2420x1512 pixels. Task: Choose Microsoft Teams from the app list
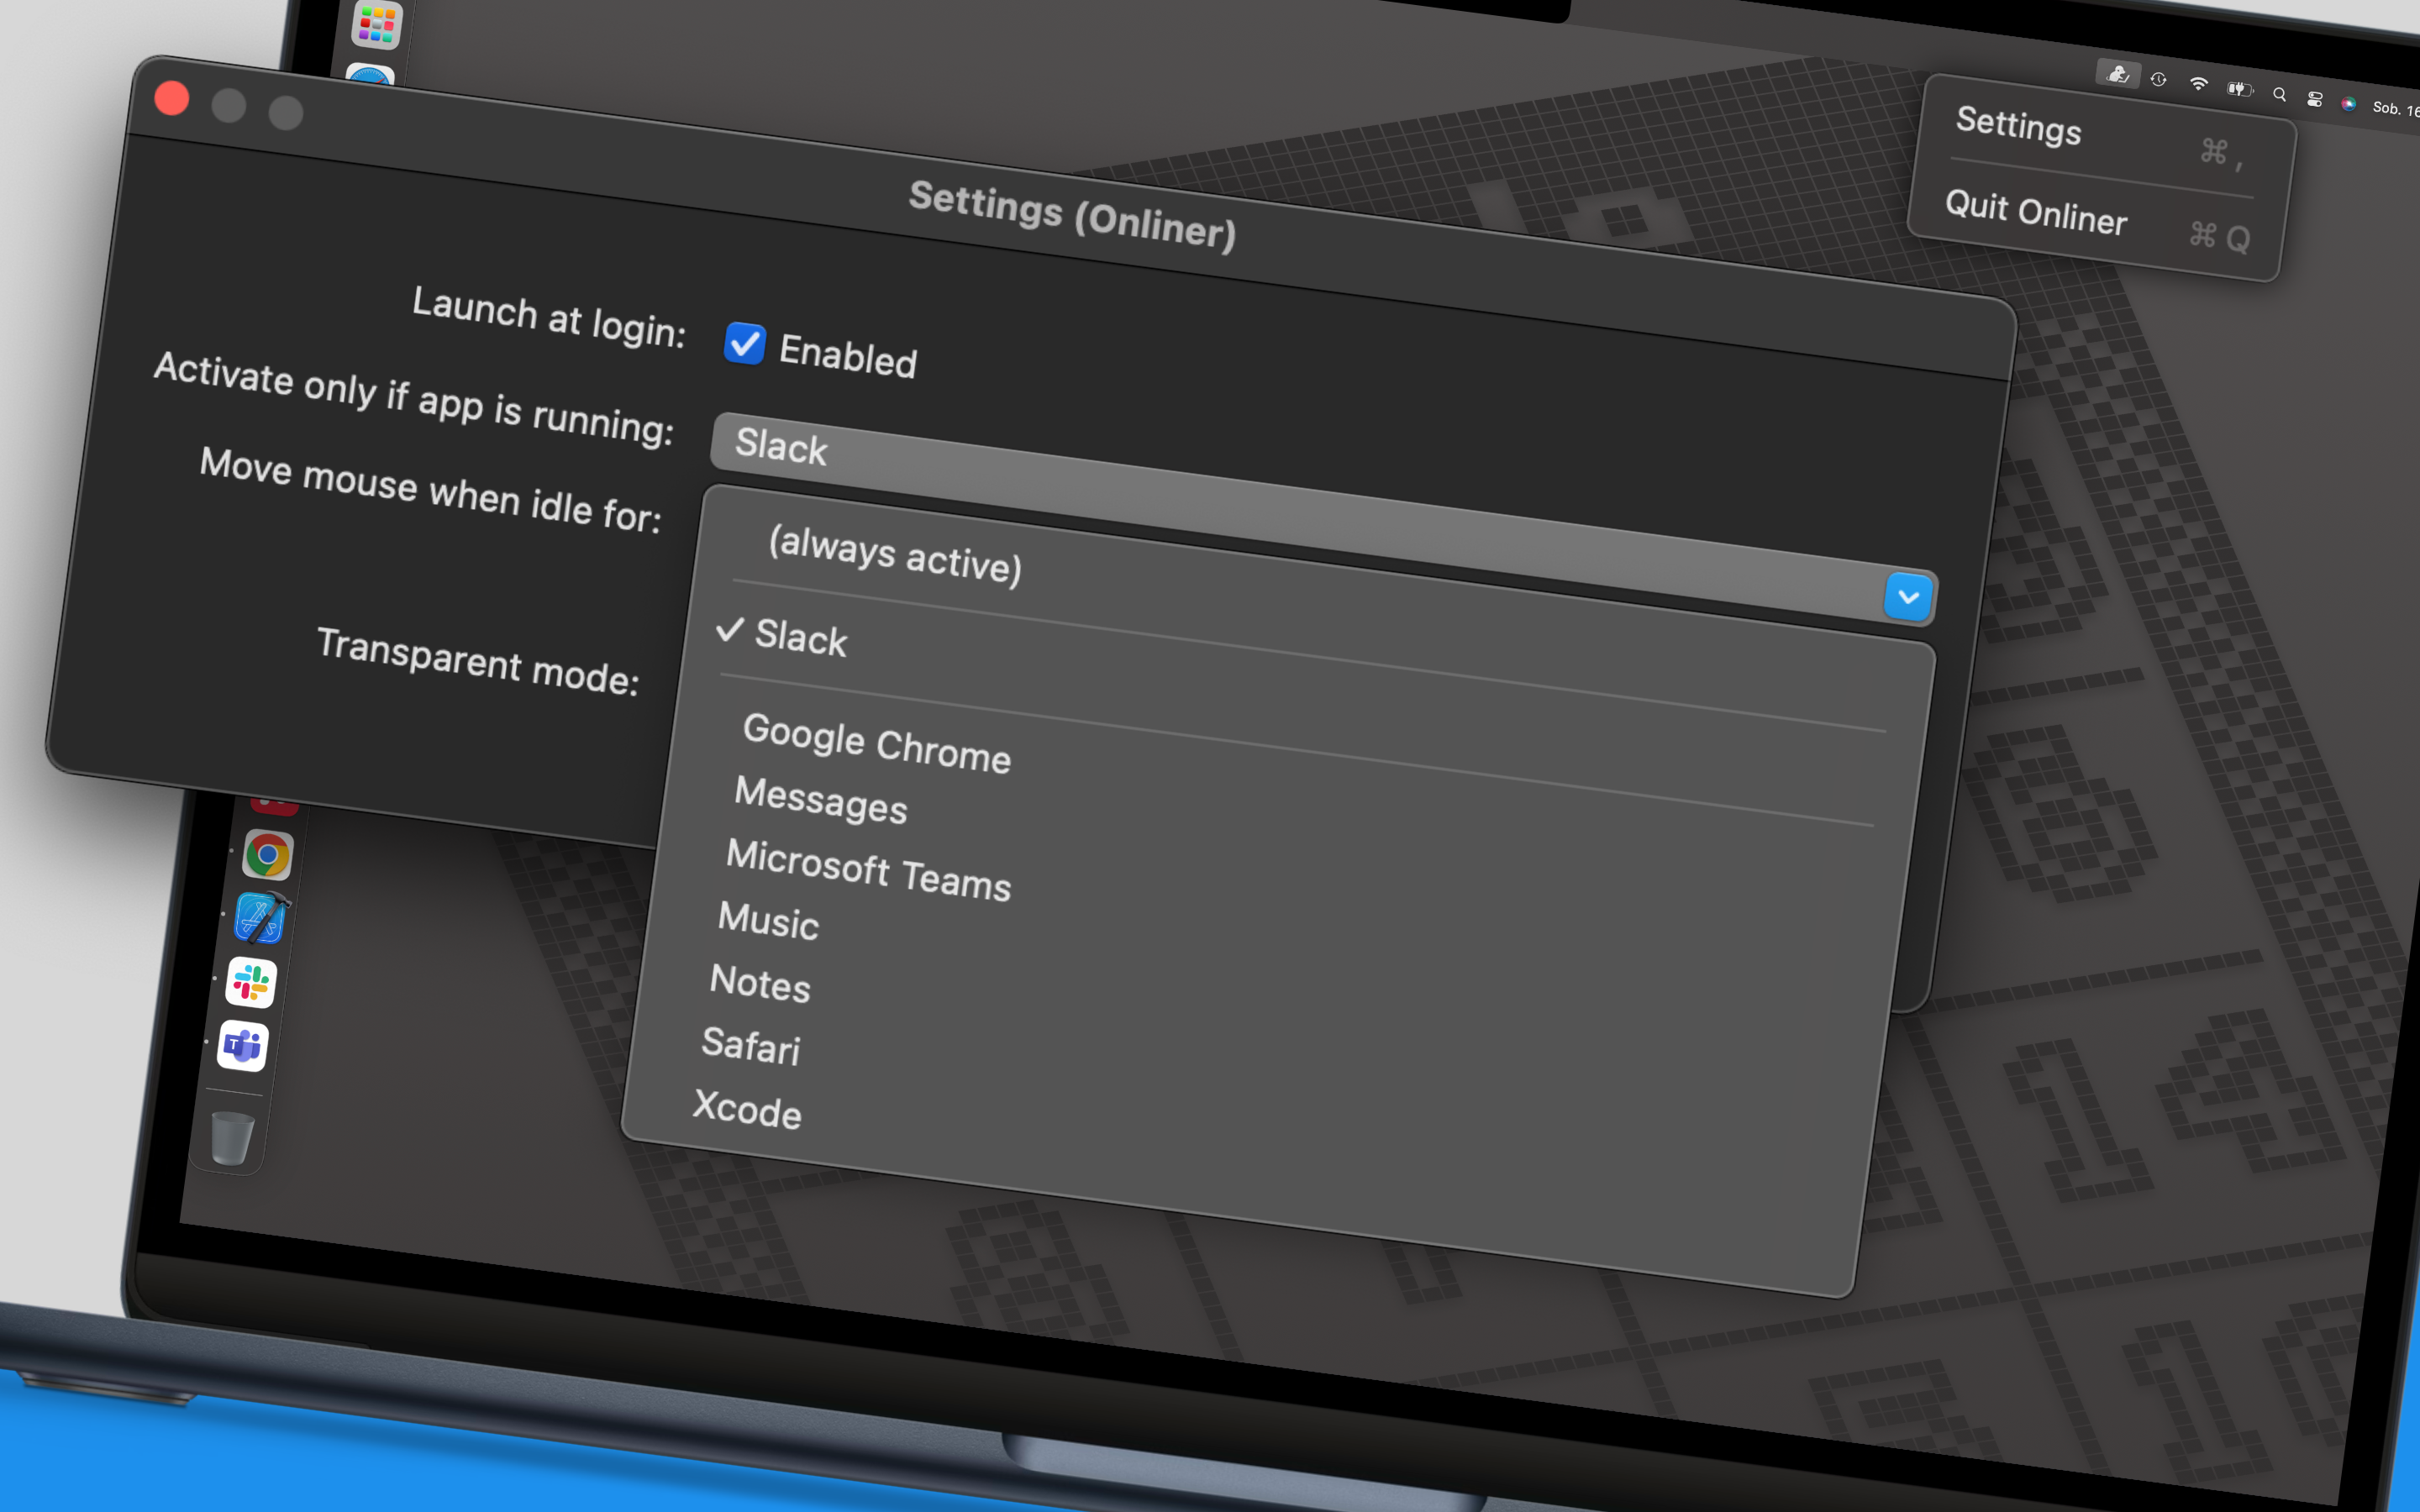pos(868,870)
